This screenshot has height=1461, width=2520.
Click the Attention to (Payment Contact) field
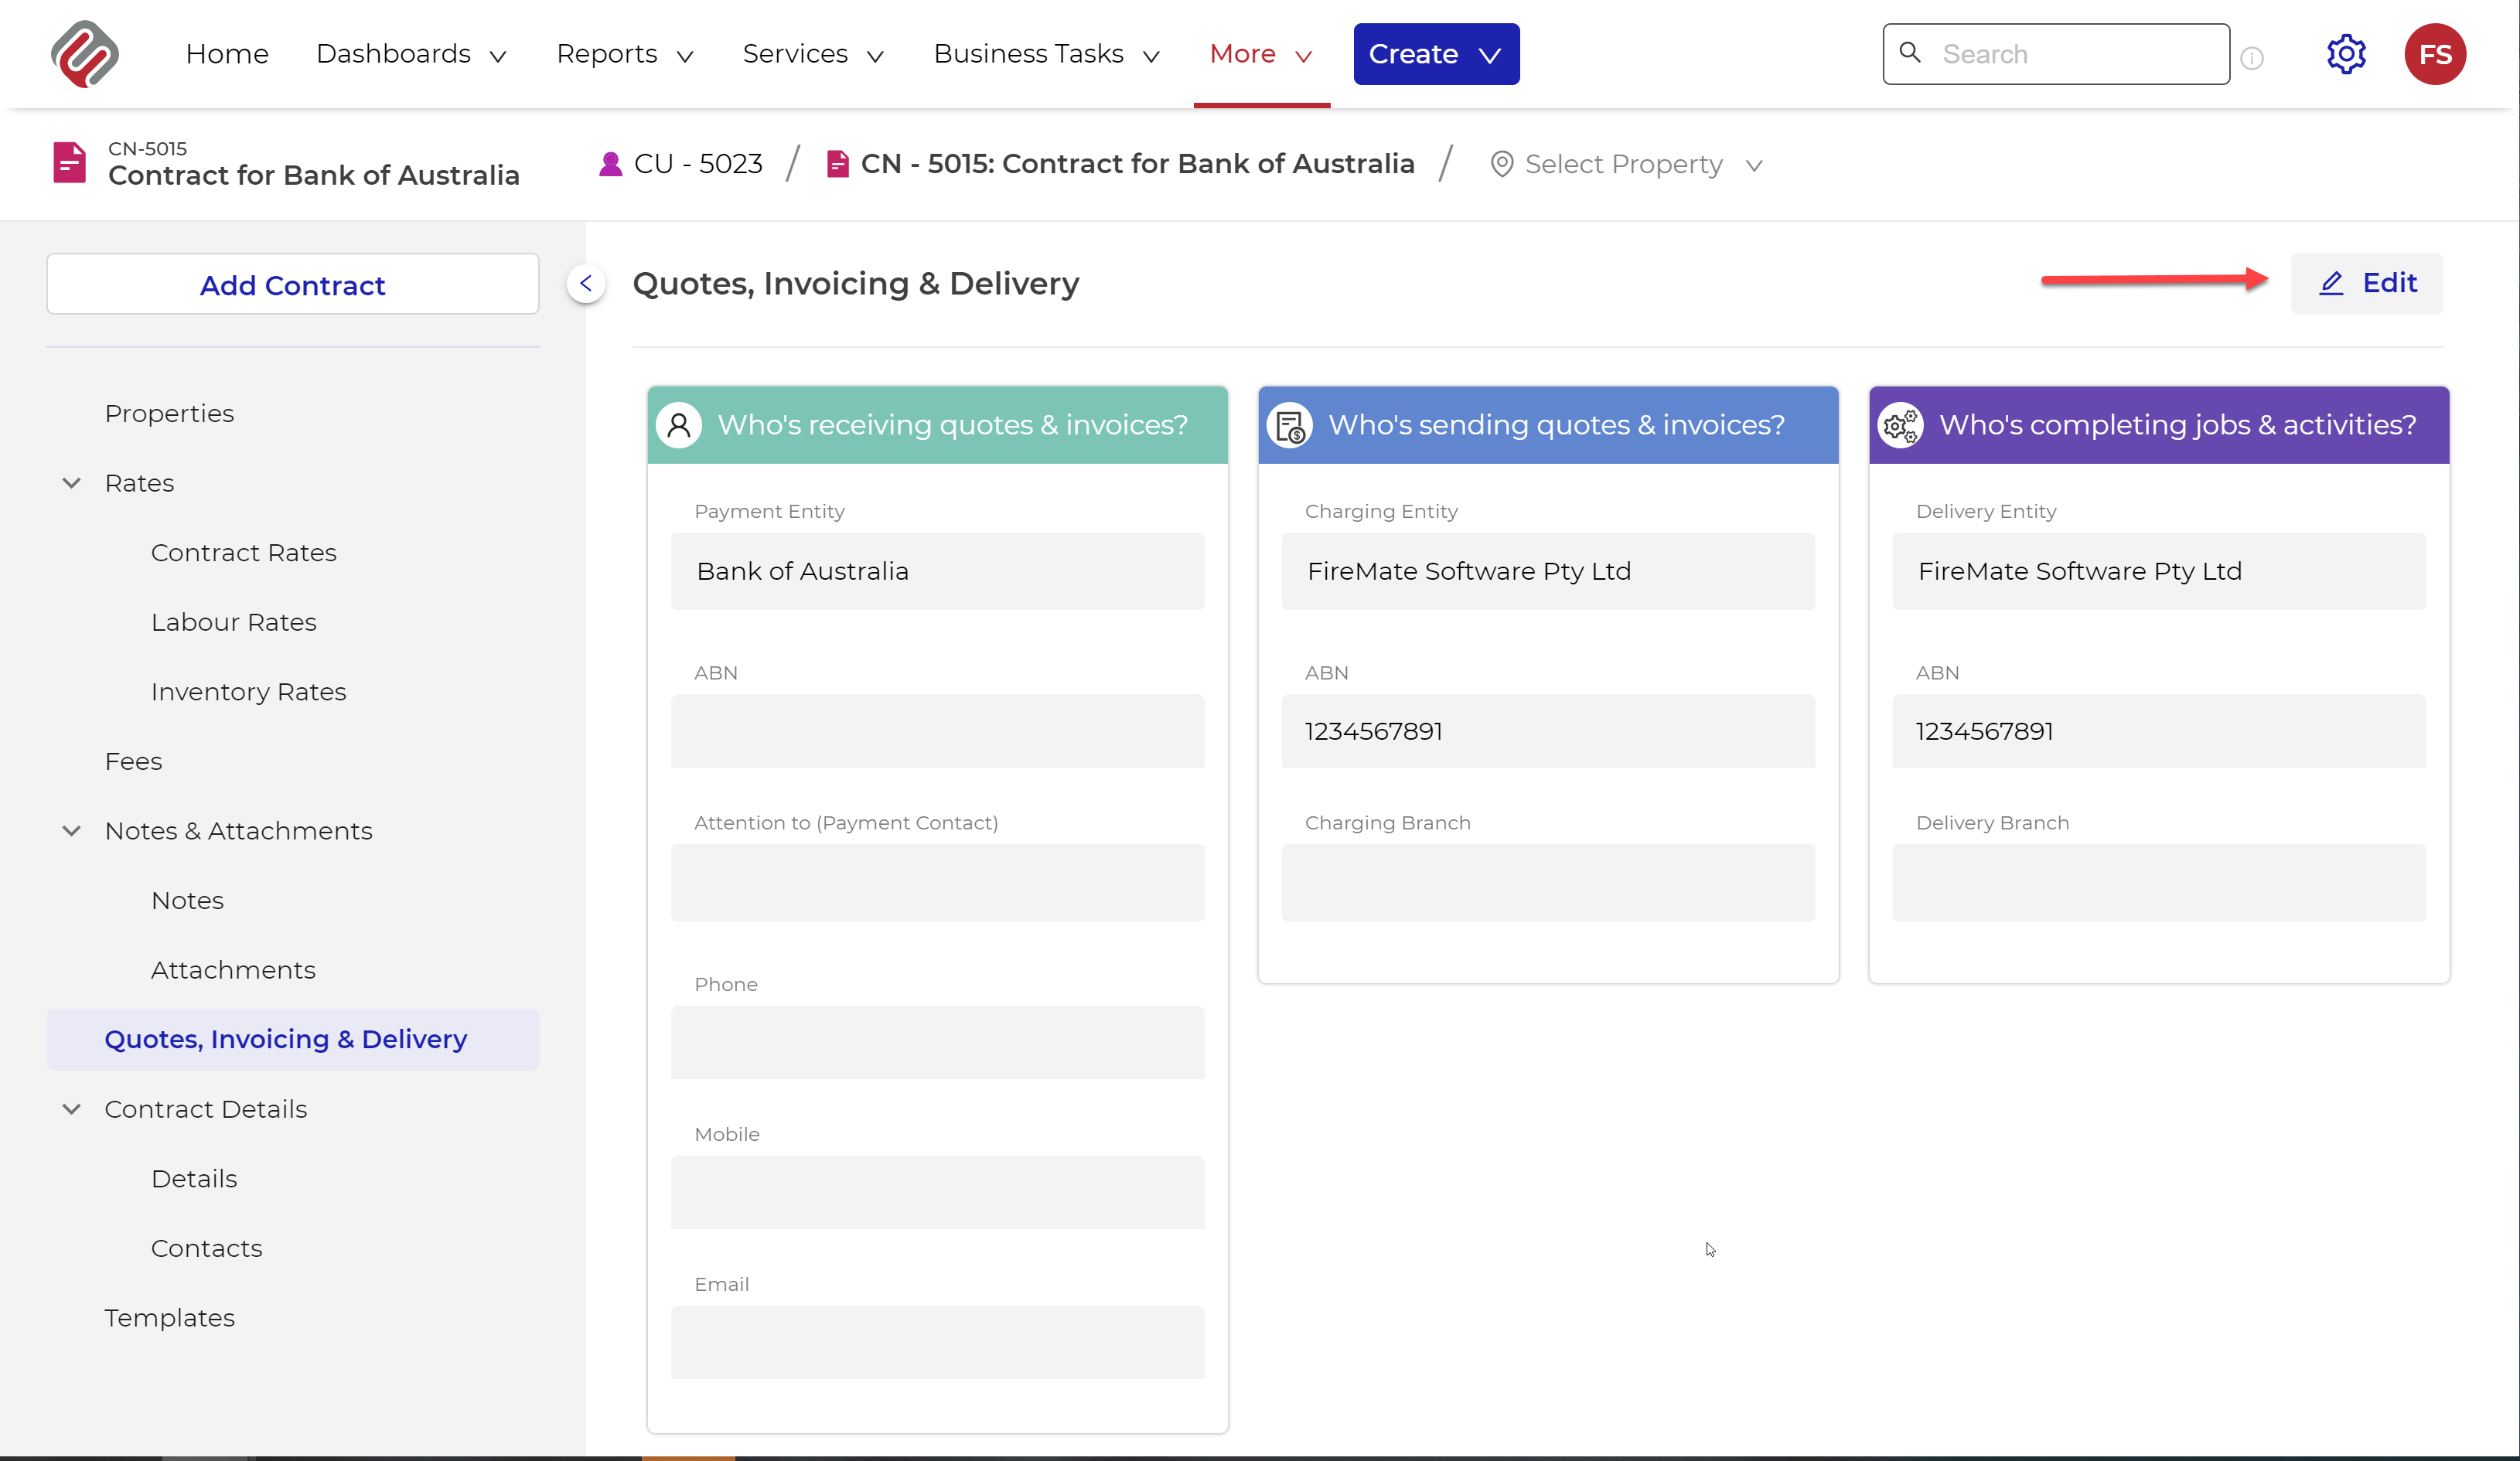coord(937,882)
